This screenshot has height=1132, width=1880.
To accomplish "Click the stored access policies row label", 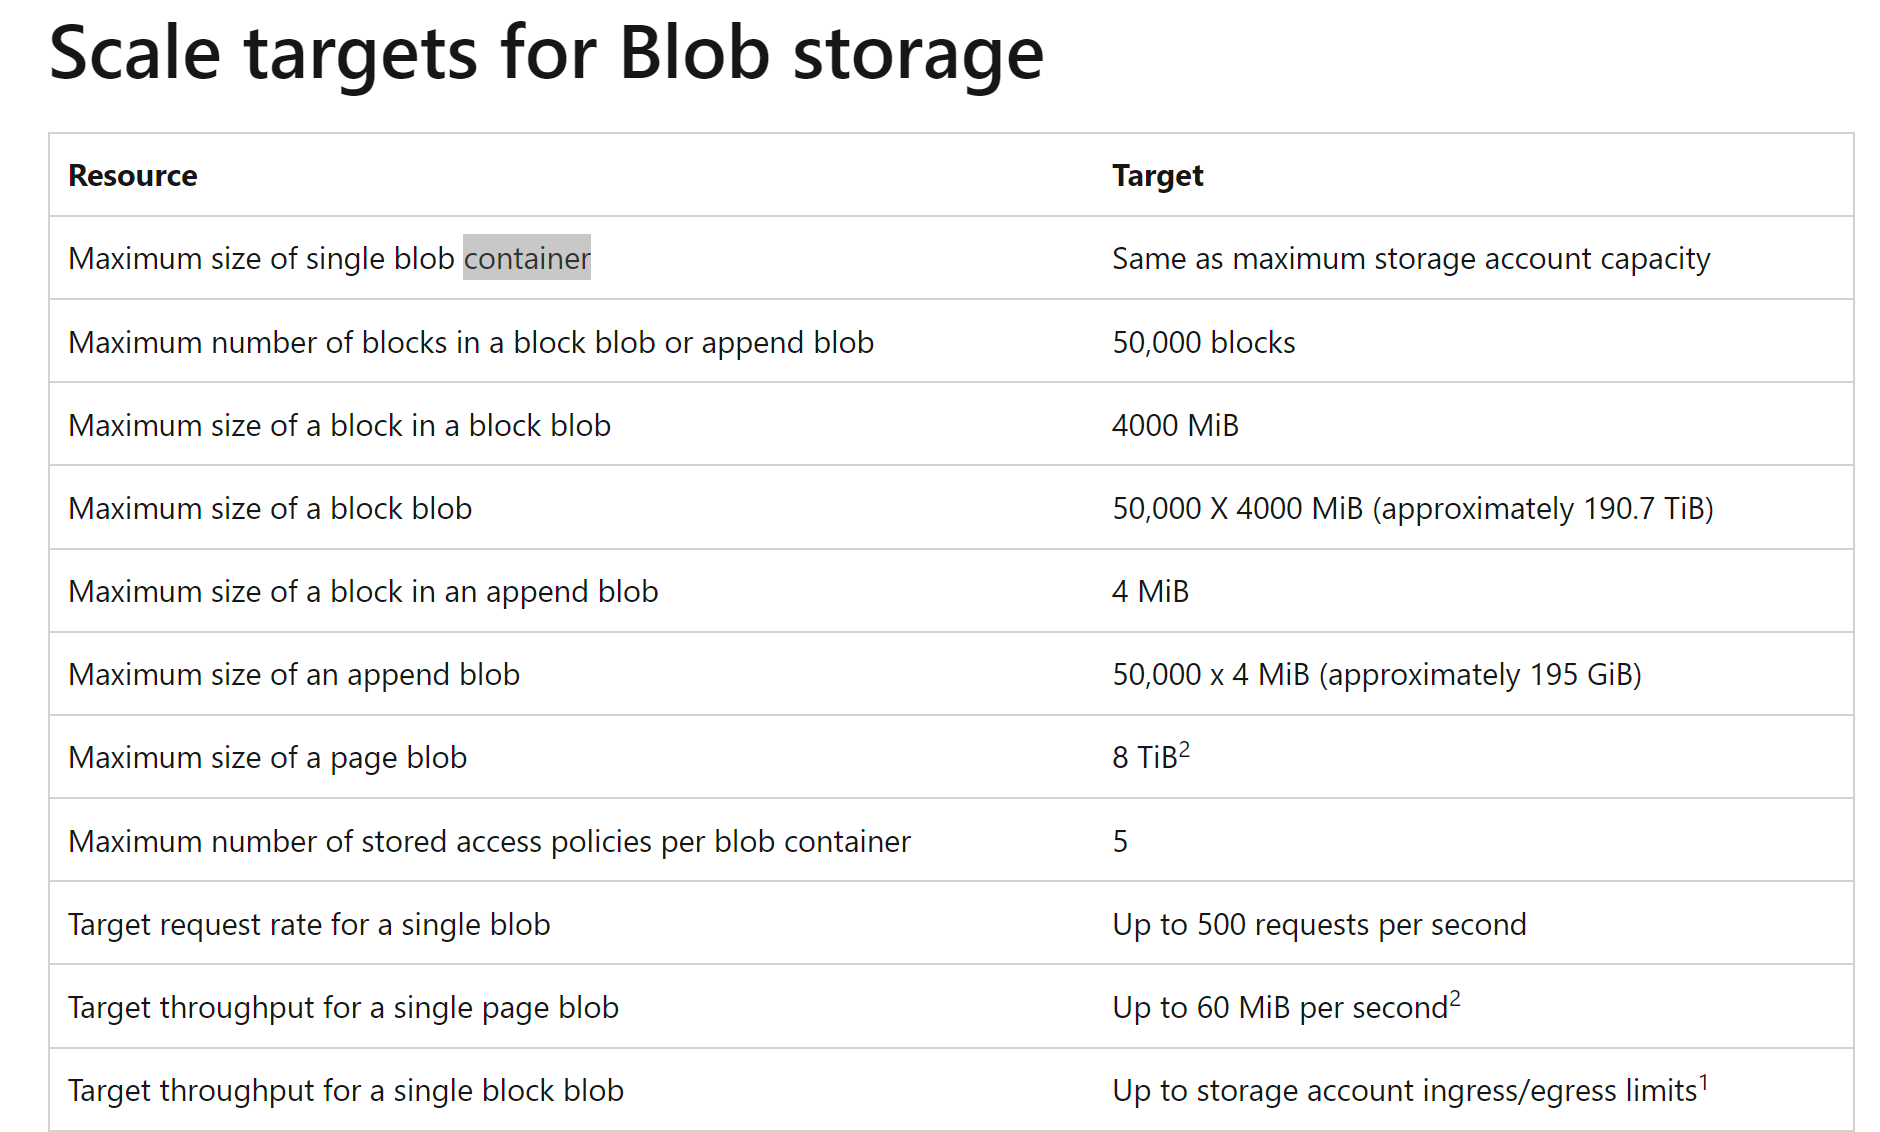I will pos(489,841).
